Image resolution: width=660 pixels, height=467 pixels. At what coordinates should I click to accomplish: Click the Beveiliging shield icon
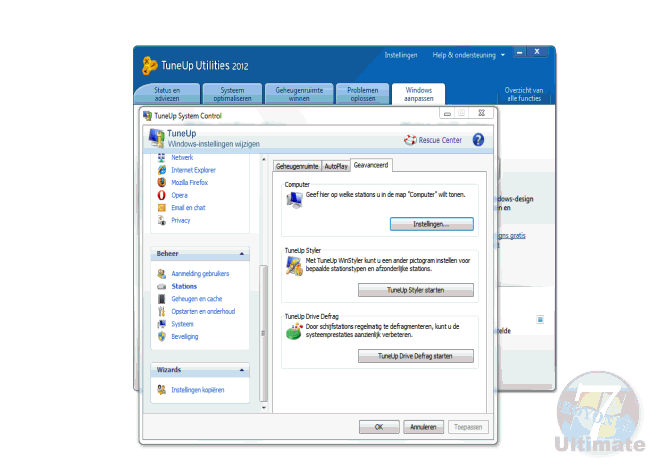162,336
